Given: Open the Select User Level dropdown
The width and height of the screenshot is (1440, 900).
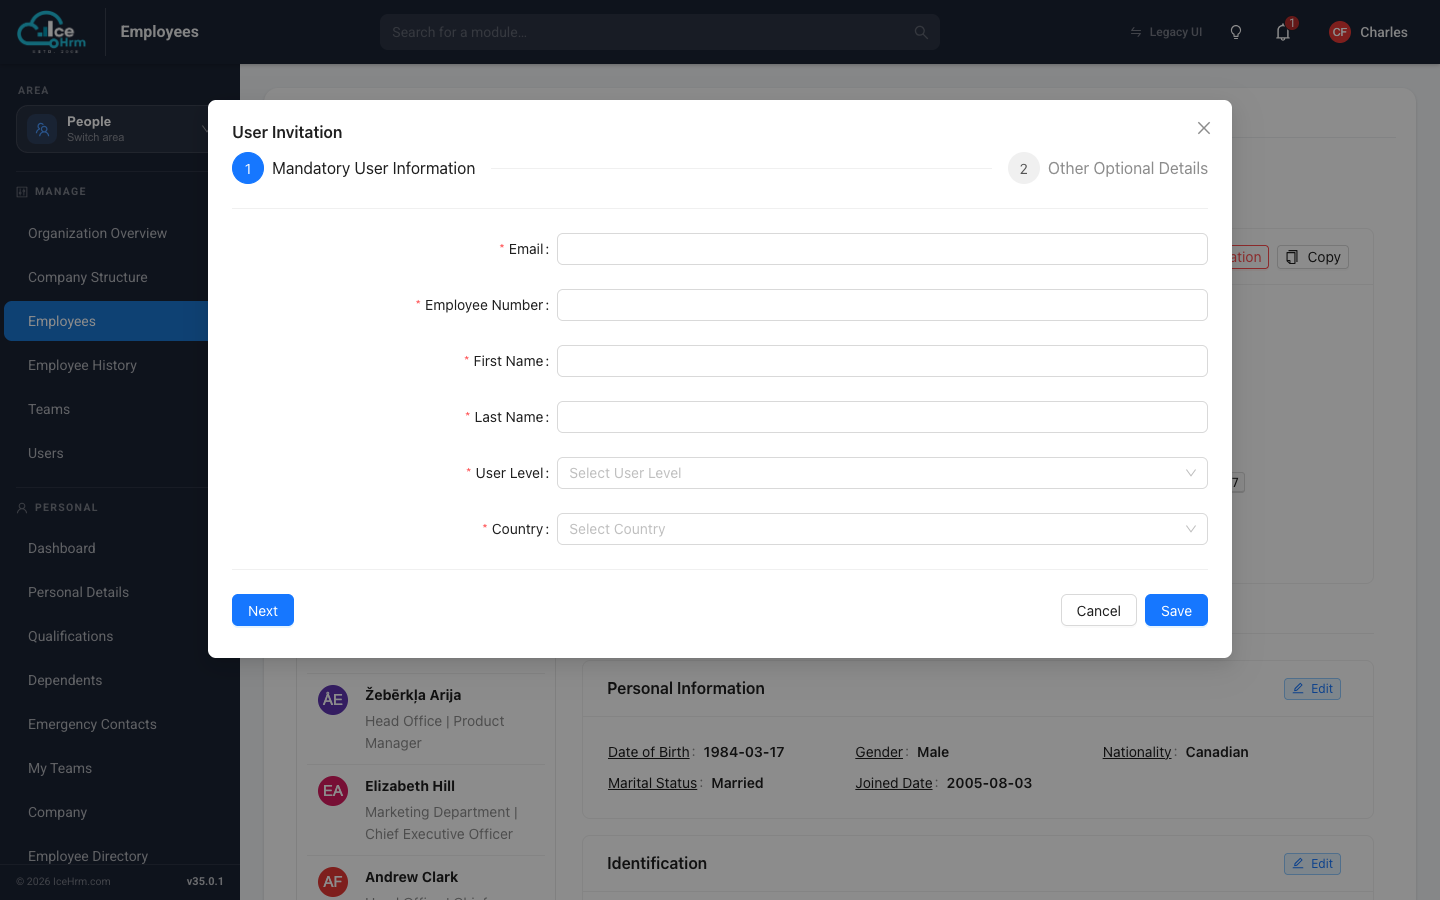Looking at the screenshot, I should (x=882, y=473).
